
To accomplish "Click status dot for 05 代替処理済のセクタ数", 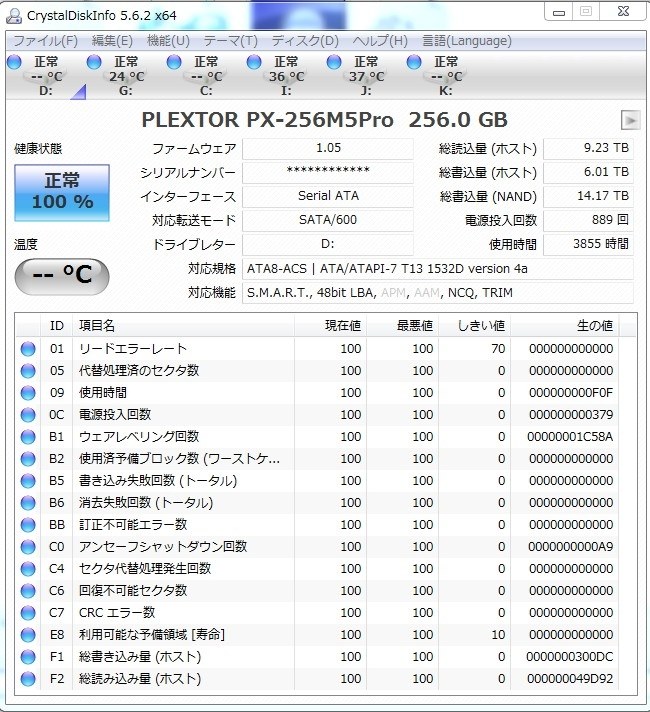I will (28, 371).
